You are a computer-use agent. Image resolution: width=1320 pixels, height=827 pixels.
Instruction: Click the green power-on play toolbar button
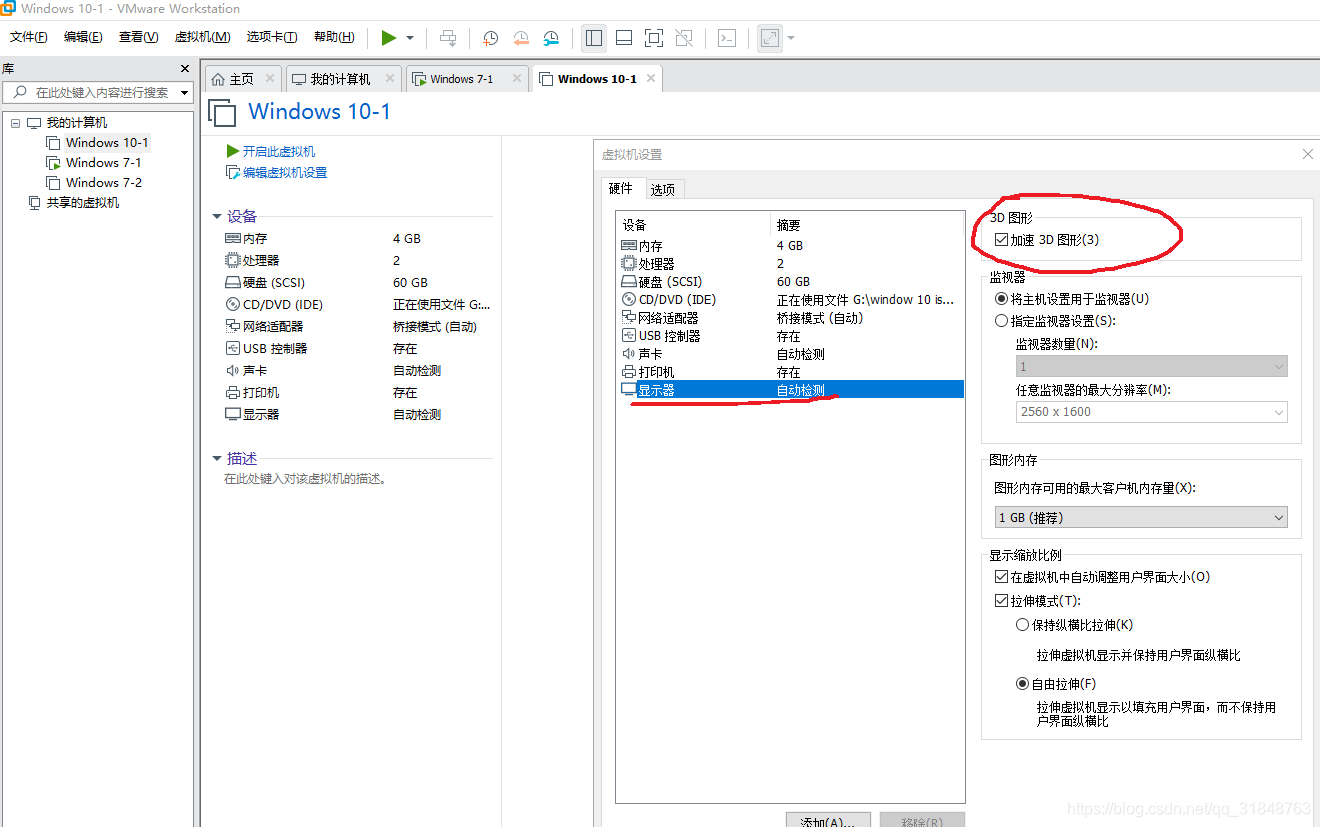[x=389, y=38]
